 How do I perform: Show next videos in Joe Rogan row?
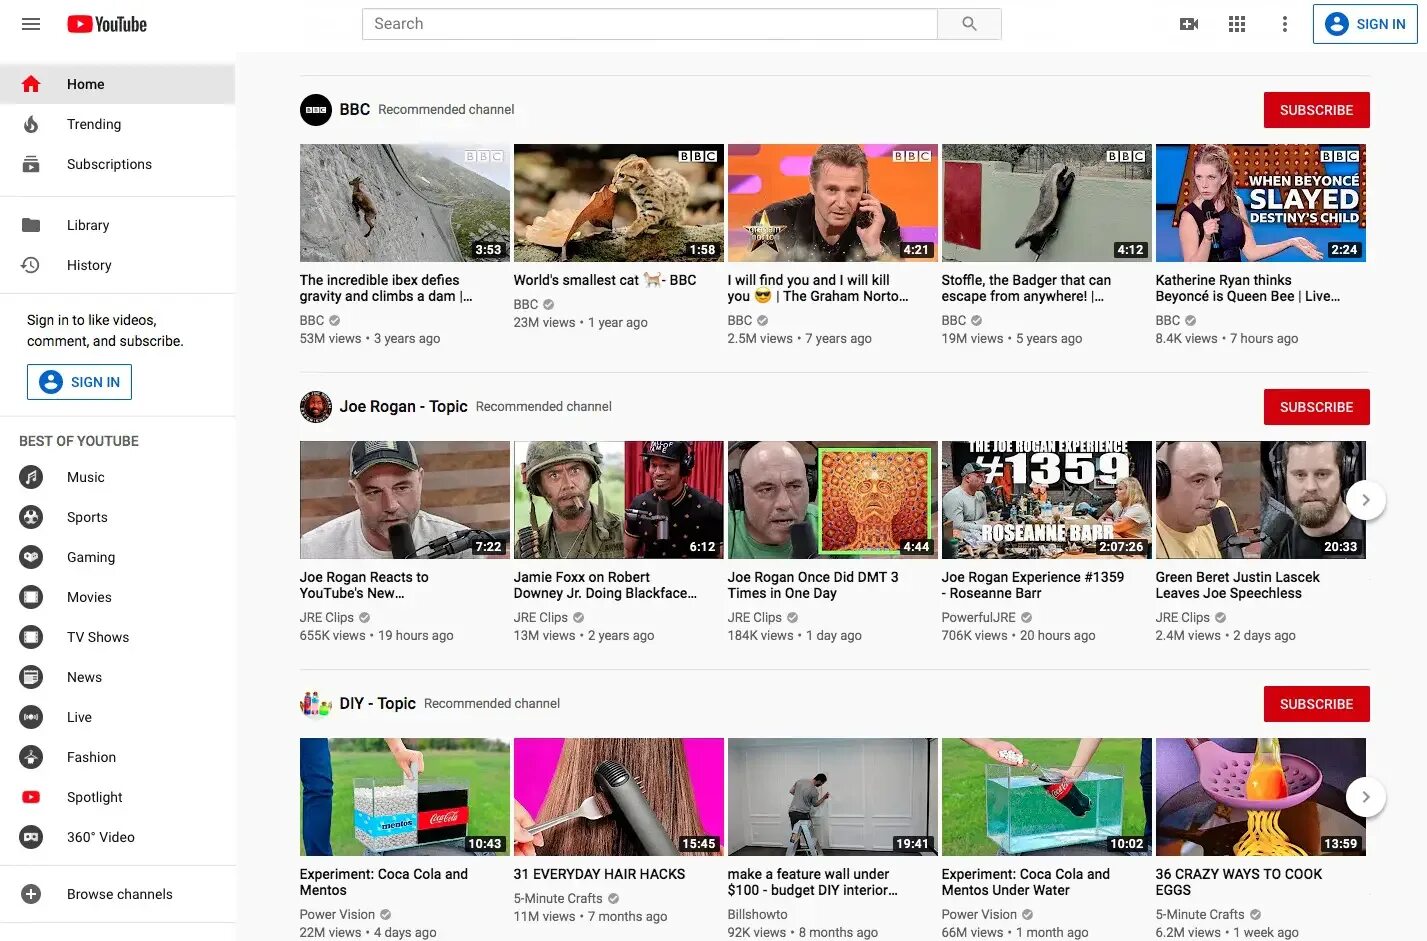pos(1366,500)
